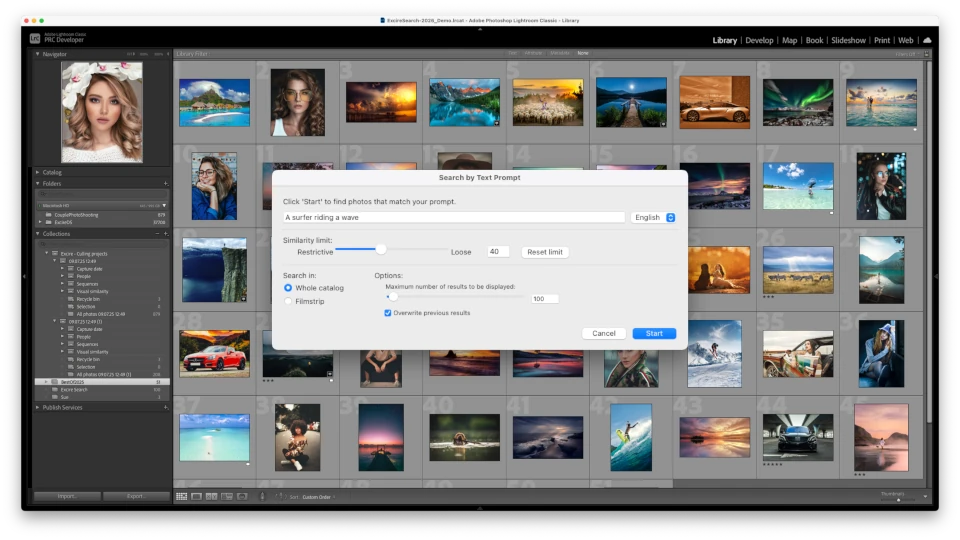
Task: Select the Filmstrip radio option
Action: point(289,301)
